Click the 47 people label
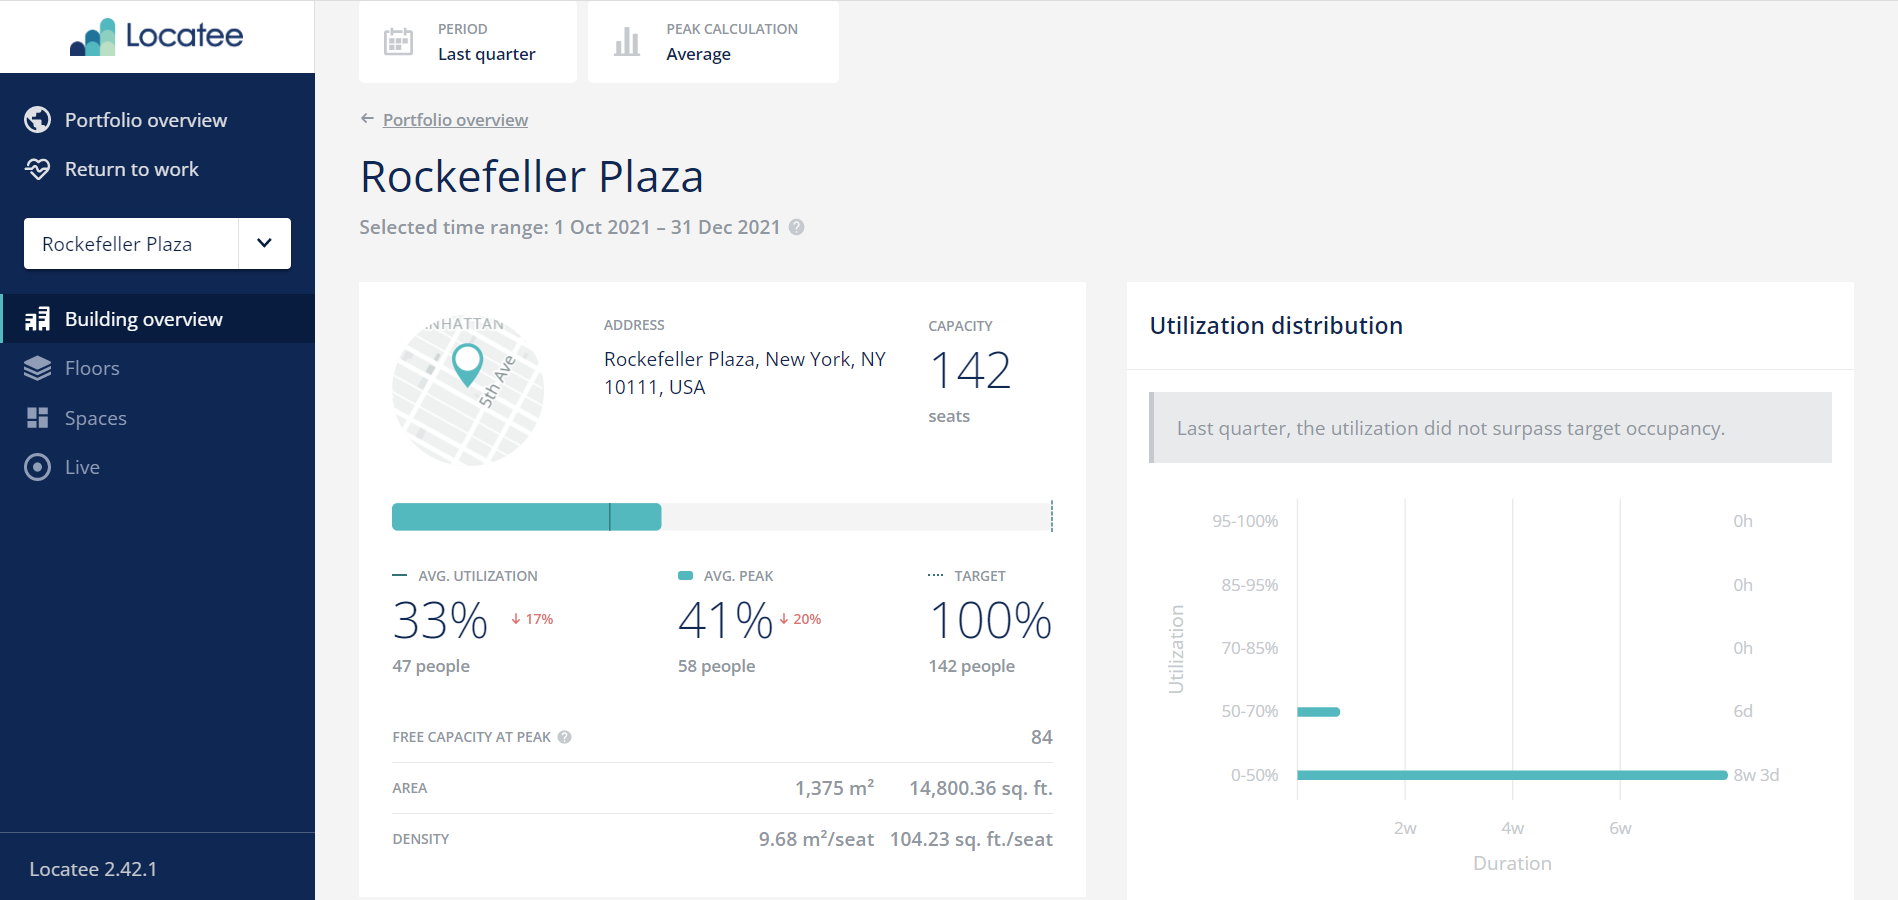 pos(431,666)
